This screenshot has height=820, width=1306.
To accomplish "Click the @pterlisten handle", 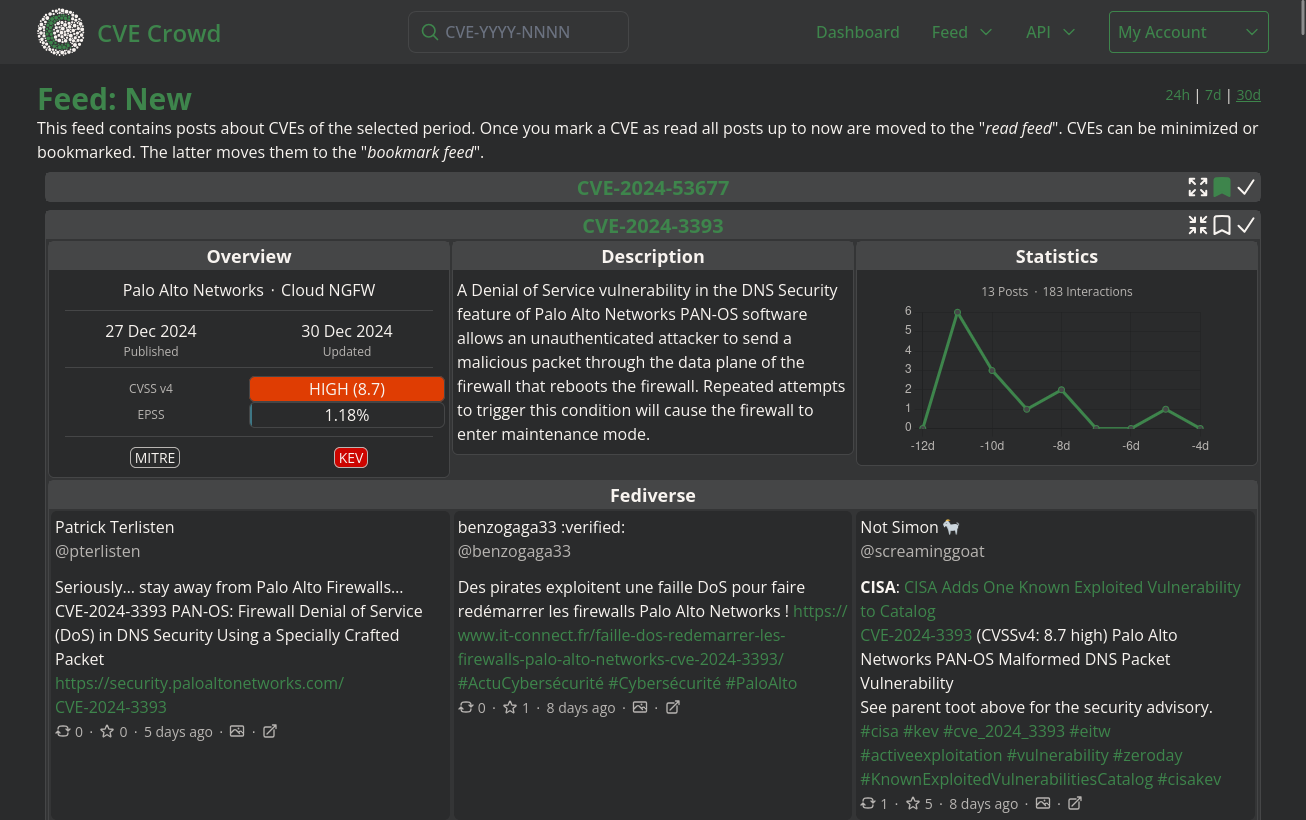I will [97, 551].
